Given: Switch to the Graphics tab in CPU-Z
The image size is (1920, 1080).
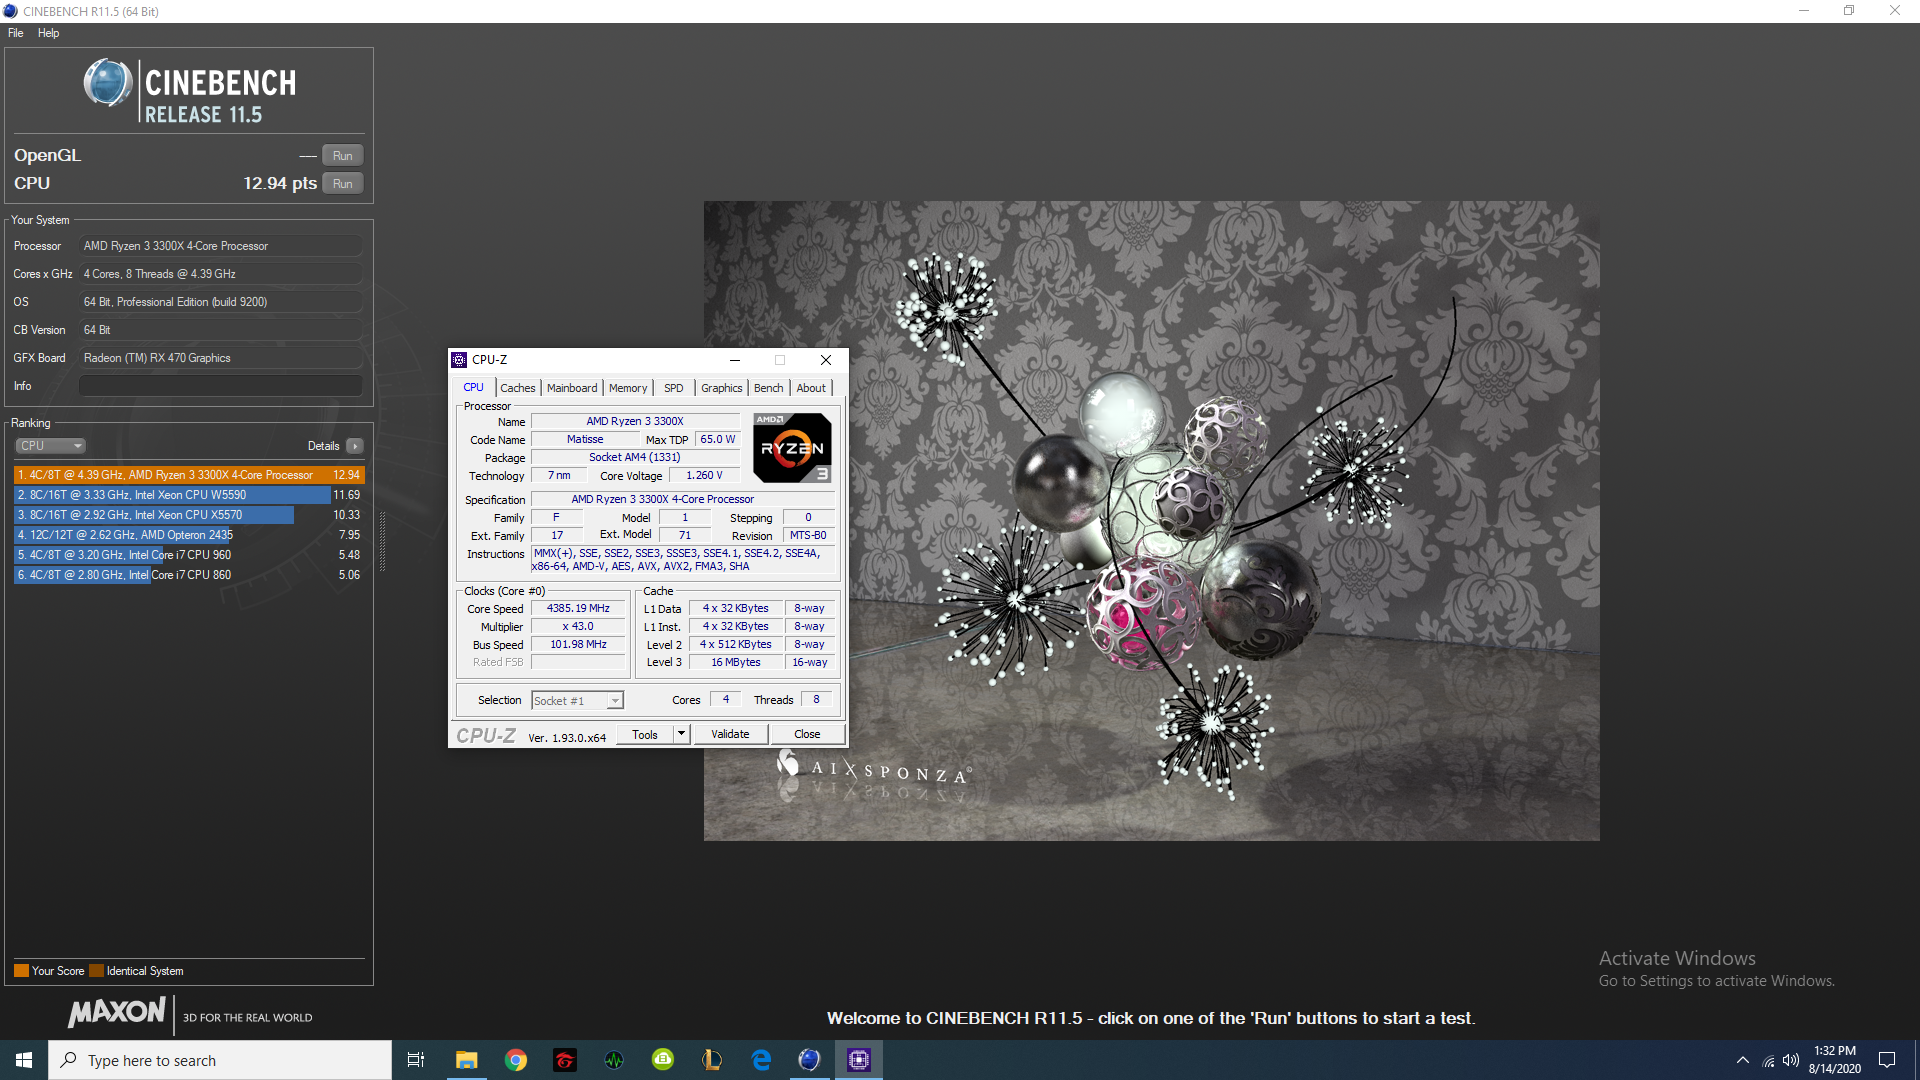Looking at the screenshot, I should coord(722,388).
